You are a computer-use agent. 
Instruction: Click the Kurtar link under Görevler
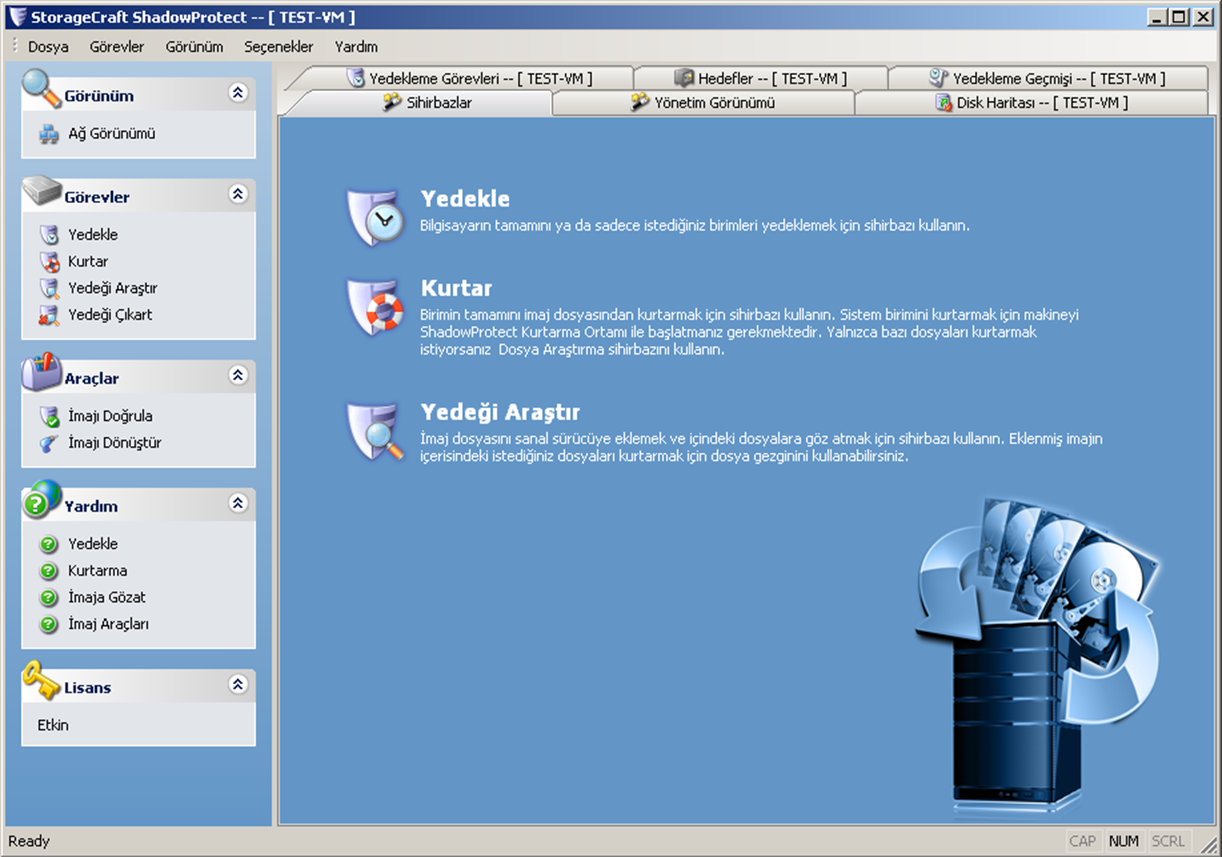click(x=88, y=262)
